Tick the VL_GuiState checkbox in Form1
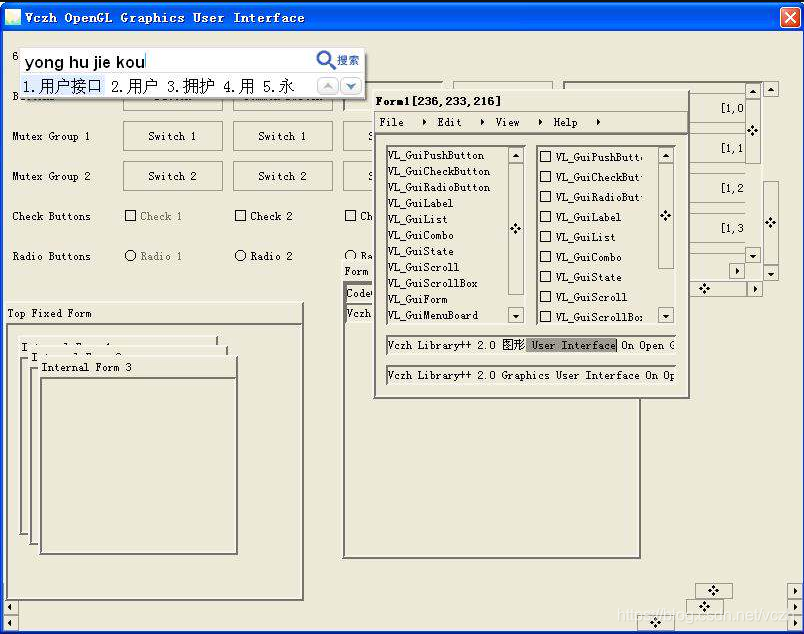Screen dimensions: 804x634 tap(546, 276)
